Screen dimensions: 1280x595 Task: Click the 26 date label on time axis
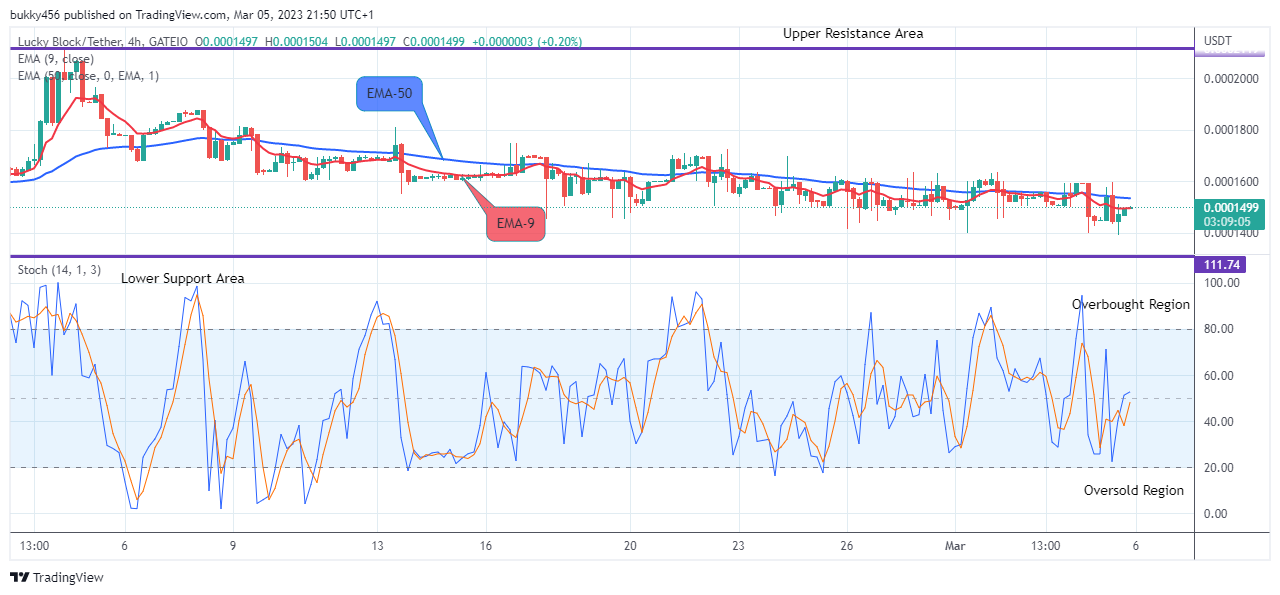click(x=846, y=546)
